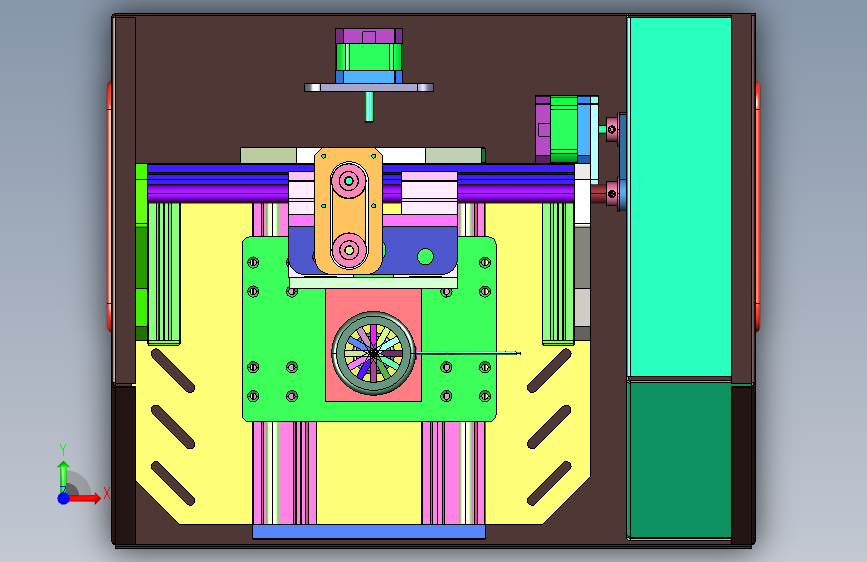This screenshot has width=867, height=562.
Task: Click the blue Z axis ball of the triad
Action: [64, 498]
